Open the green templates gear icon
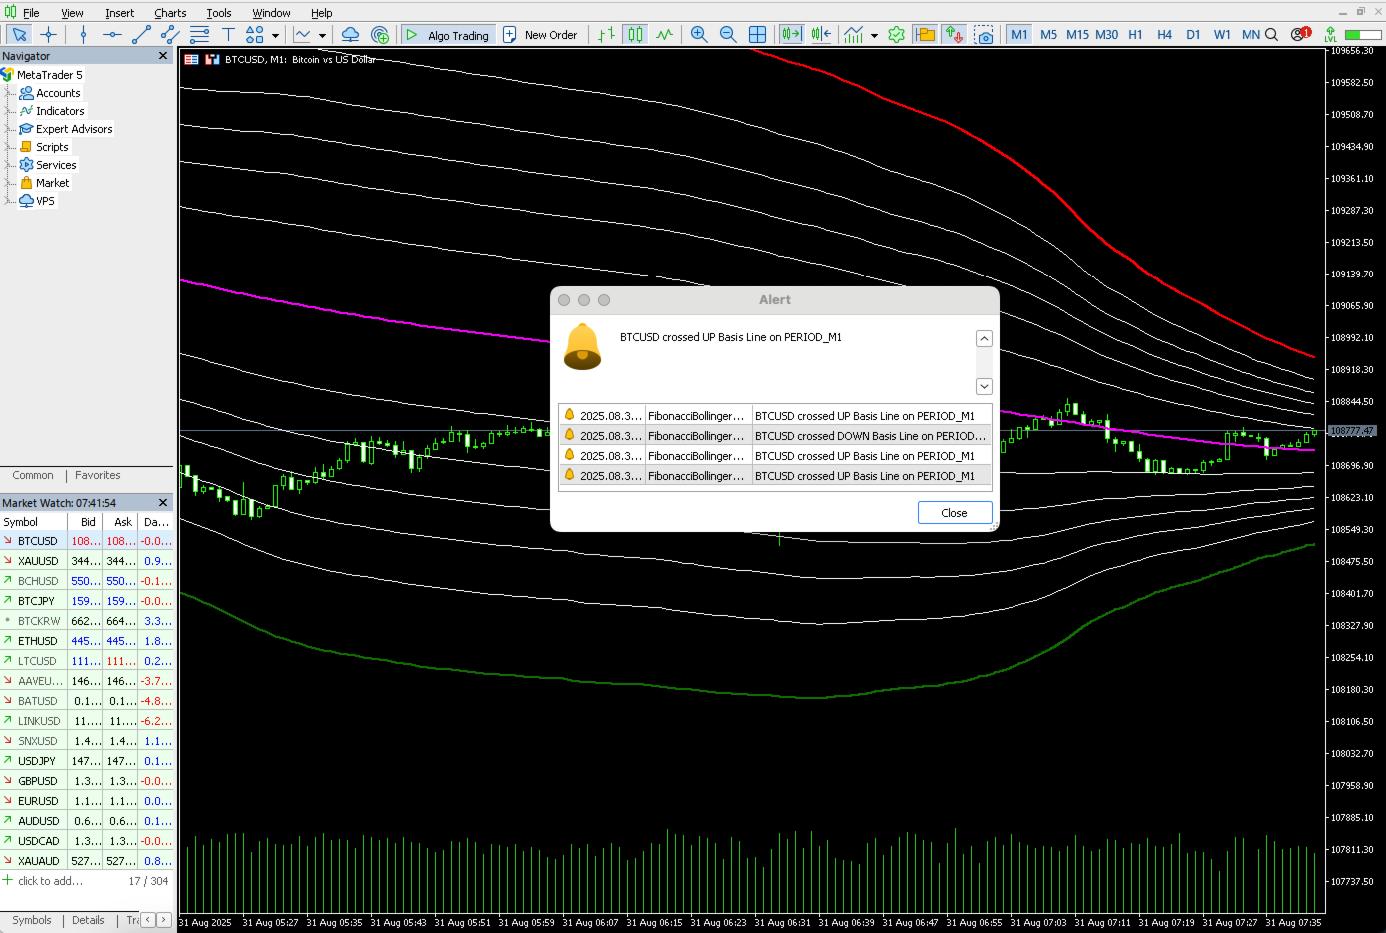This screenshot has width=1386, height=933. (x=896, y=35)
